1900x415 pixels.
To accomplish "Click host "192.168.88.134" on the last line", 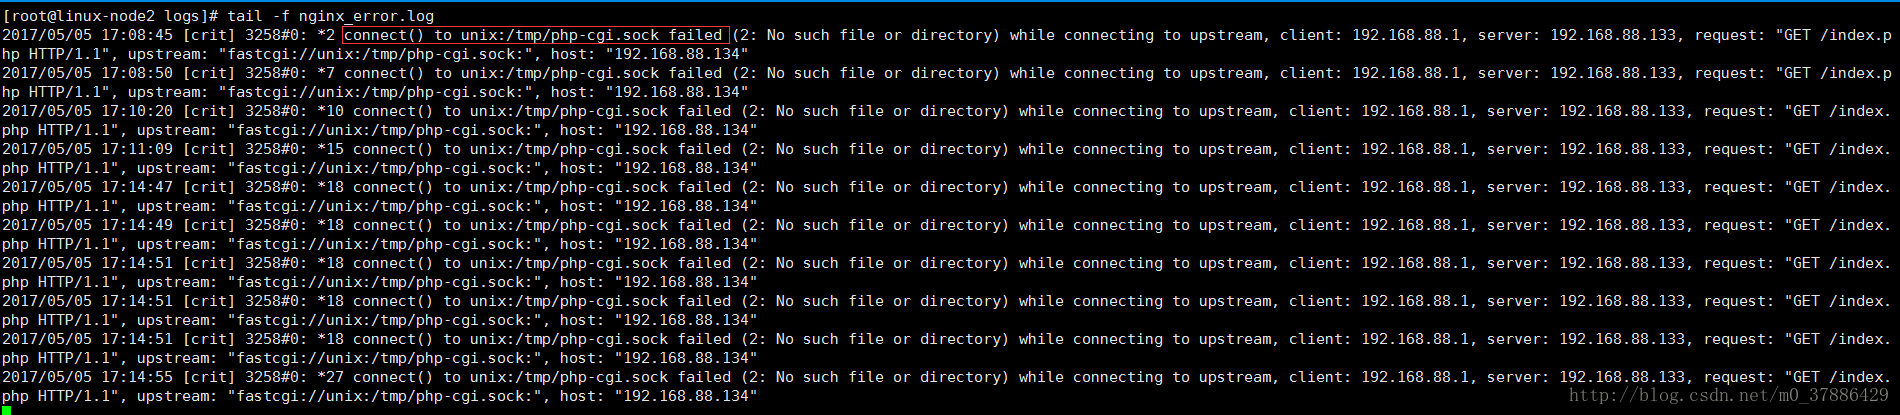I will [x=686, y=396].
